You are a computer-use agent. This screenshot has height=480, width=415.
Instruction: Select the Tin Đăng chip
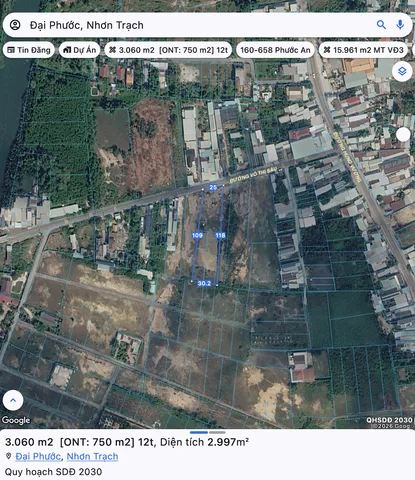29,50
